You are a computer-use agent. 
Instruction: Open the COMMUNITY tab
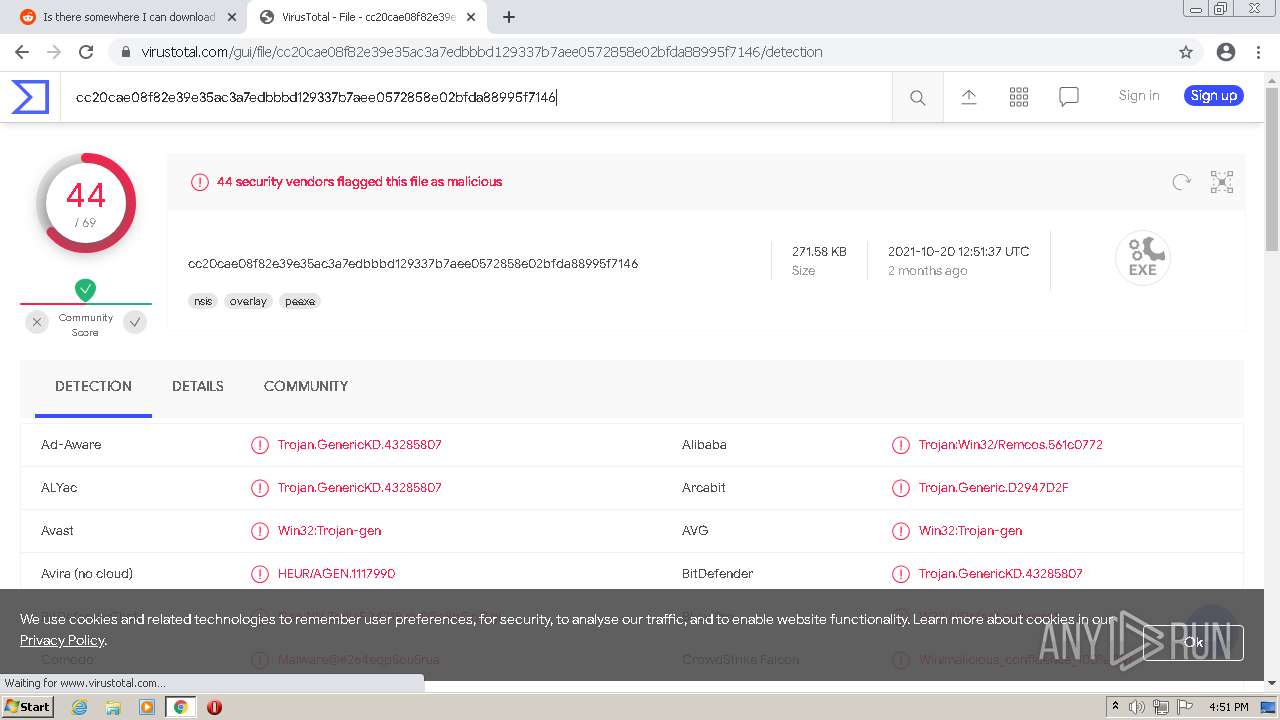[306, 386]
